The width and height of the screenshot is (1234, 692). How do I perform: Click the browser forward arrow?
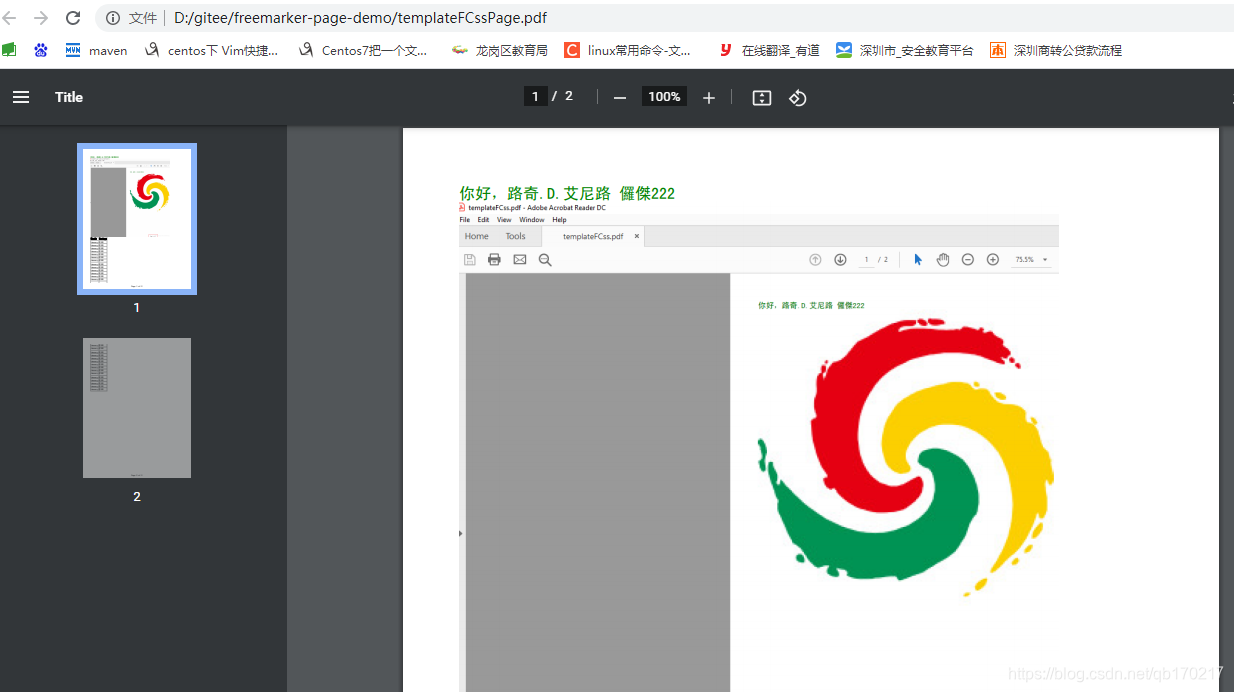[x=41, y=18]
